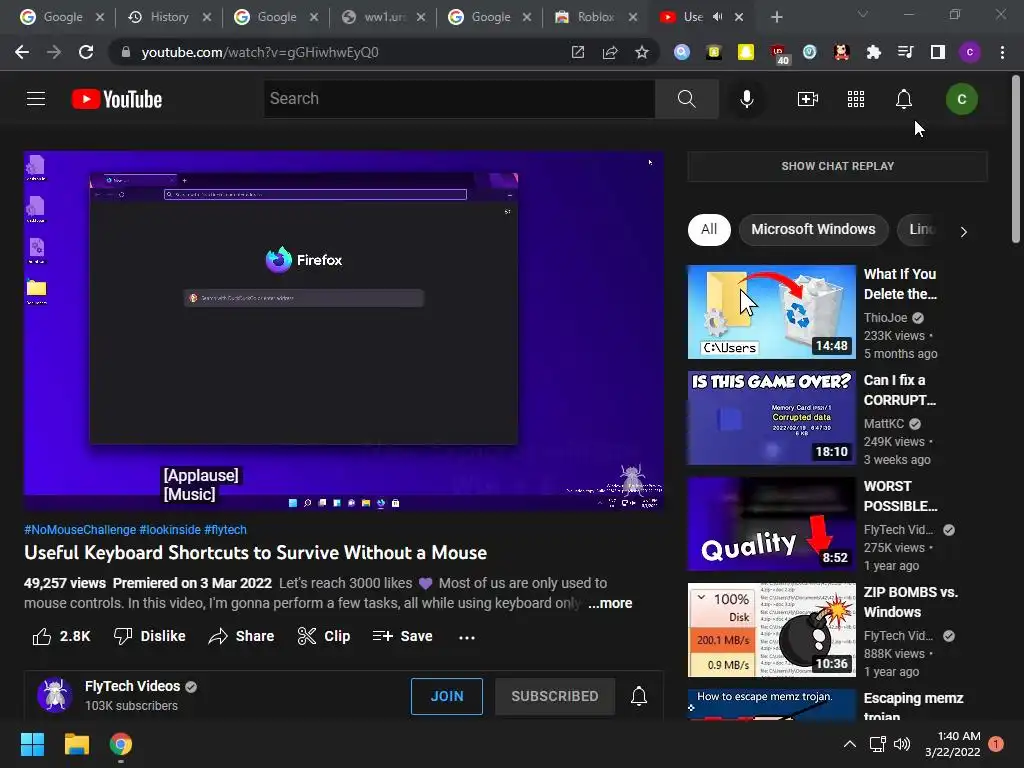
Task: Open the volume speaker tray icon
Action: [902, 744]
